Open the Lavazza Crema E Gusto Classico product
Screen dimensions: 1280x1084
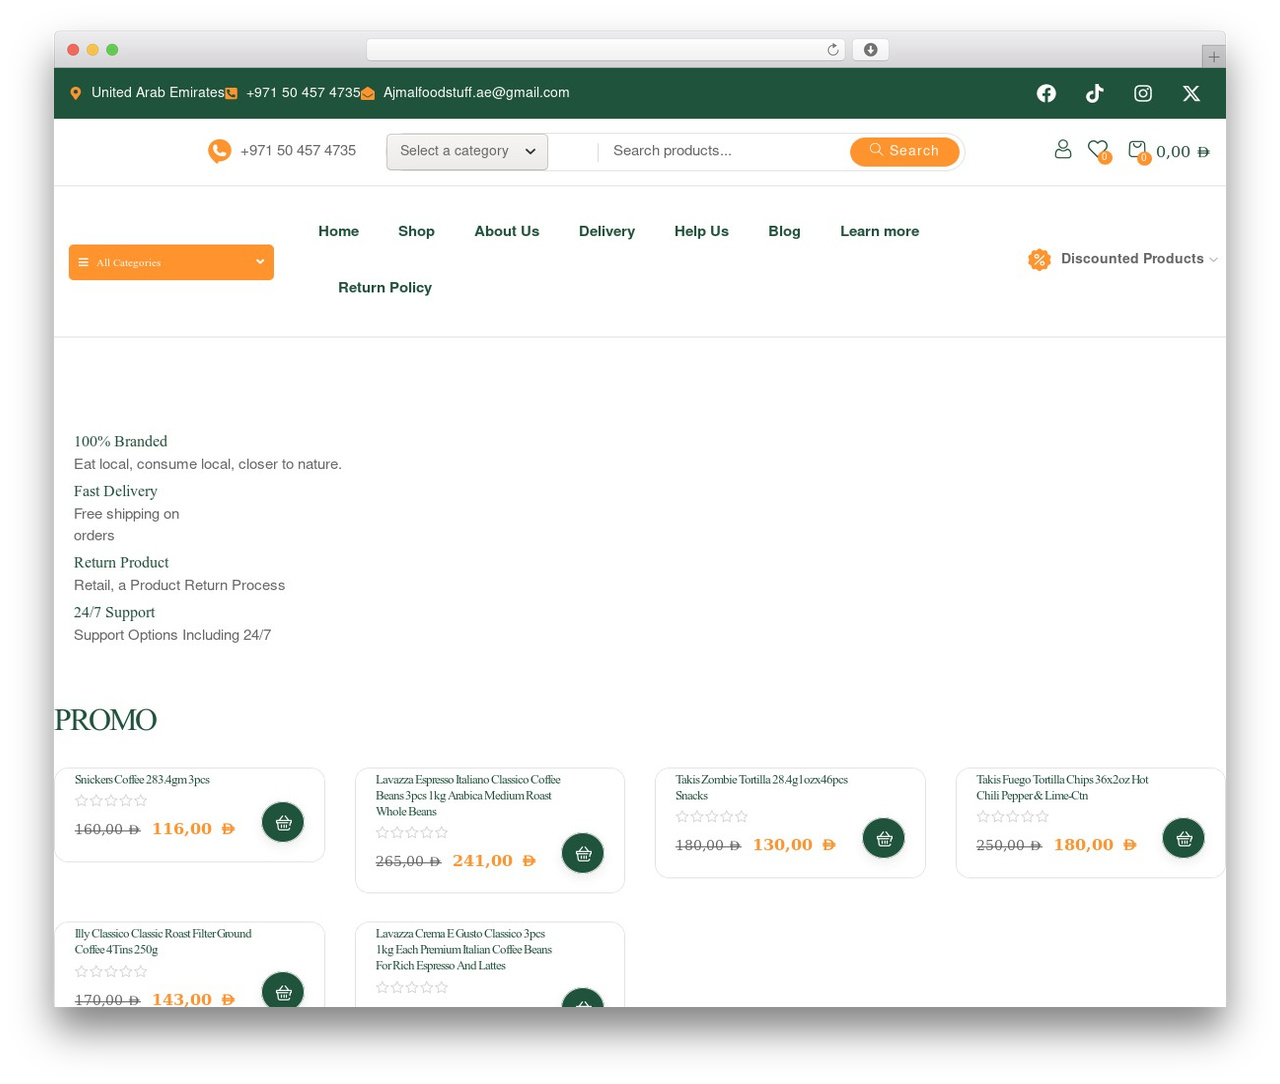[464, 950]
